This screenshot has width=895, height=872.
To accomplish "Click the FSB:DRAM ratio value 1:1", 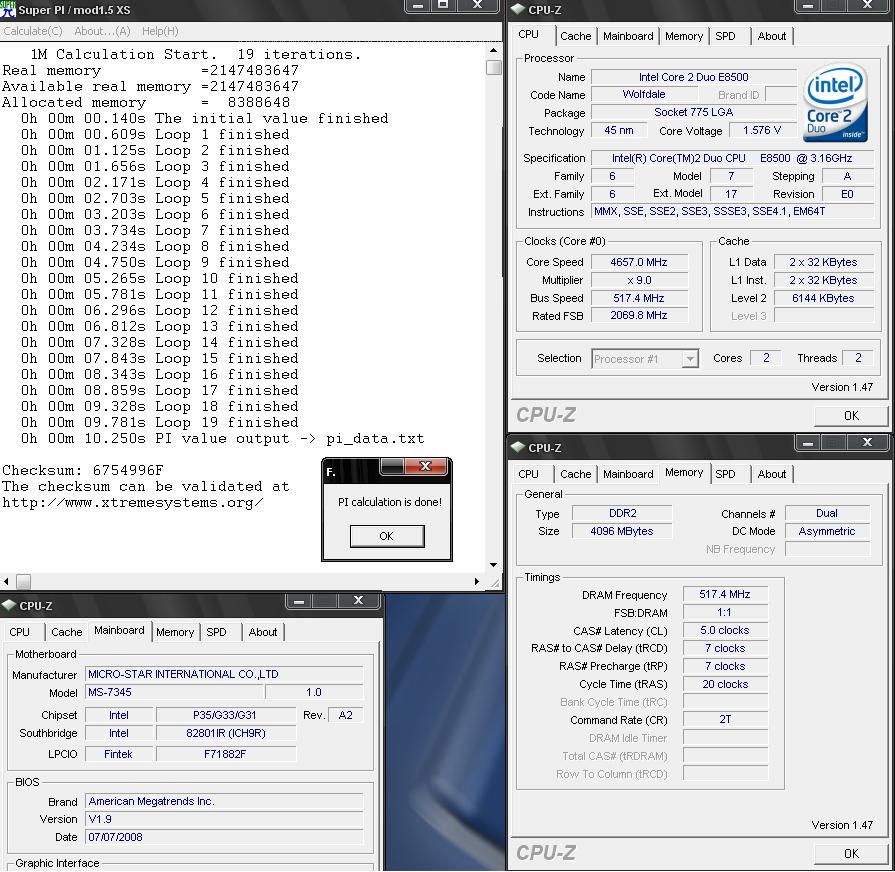I will (725, 612).
